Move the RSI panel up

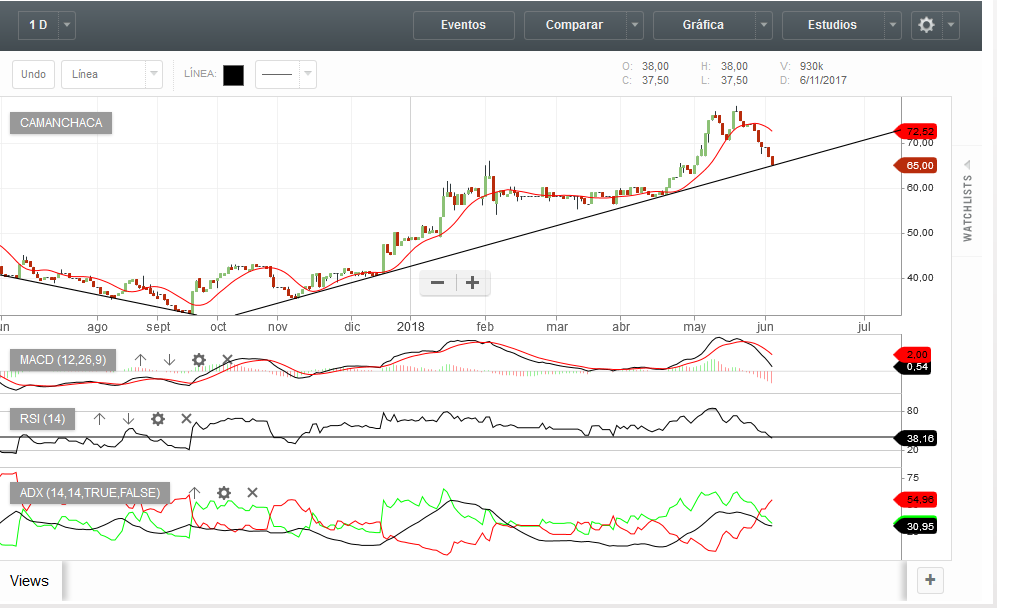[x=99, y=419]
